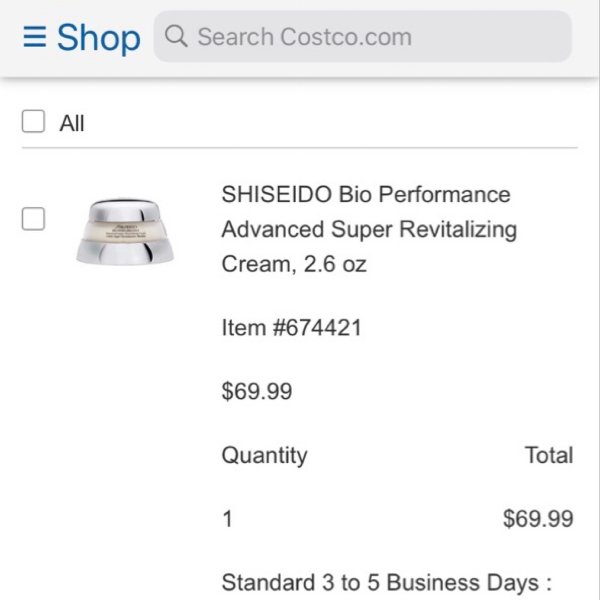Click the $69.99 total amount
Screen dimensions: 600x600
(x=538, y=518)
